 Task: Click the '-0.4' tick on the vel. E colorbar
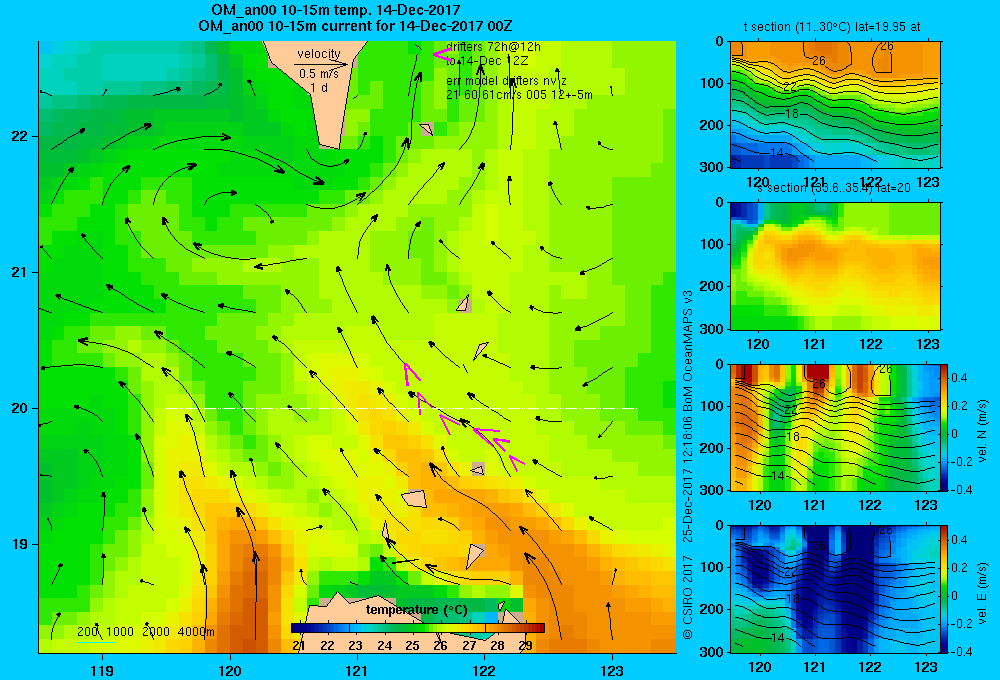tap(961, 651)
